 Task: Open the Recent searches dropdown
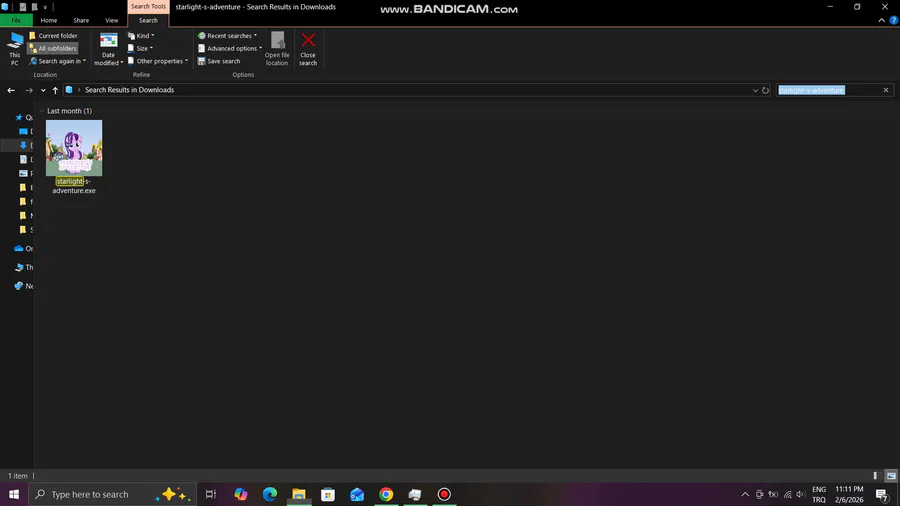(228, 36)
